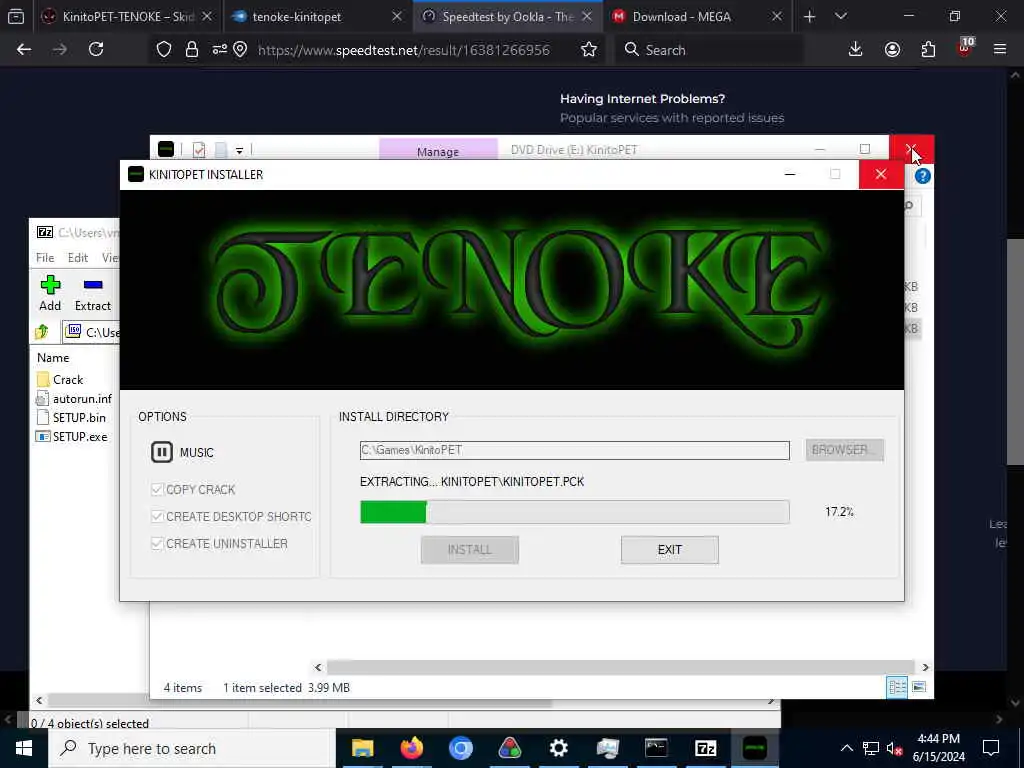Click the Name column header in 7-Zip

click(53, 357)
